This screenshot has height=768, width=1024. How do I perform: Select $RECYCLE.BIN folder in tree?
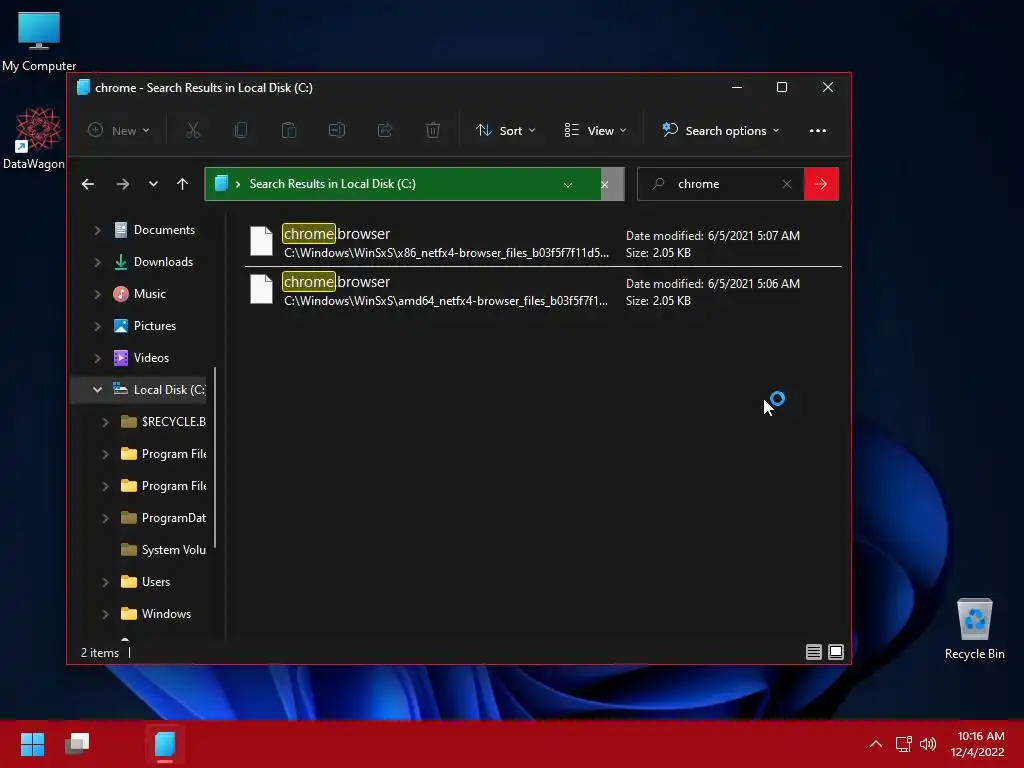[163, 422]
